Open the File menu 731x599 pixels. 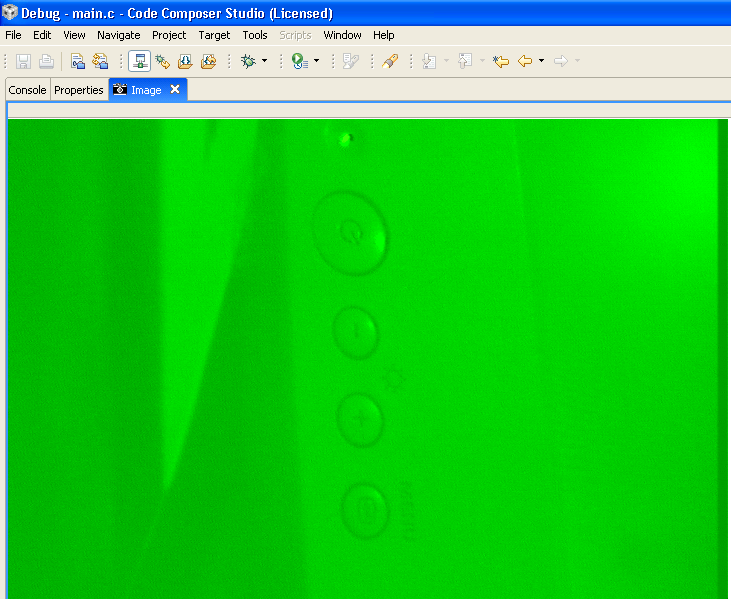[x=13, y=35]
